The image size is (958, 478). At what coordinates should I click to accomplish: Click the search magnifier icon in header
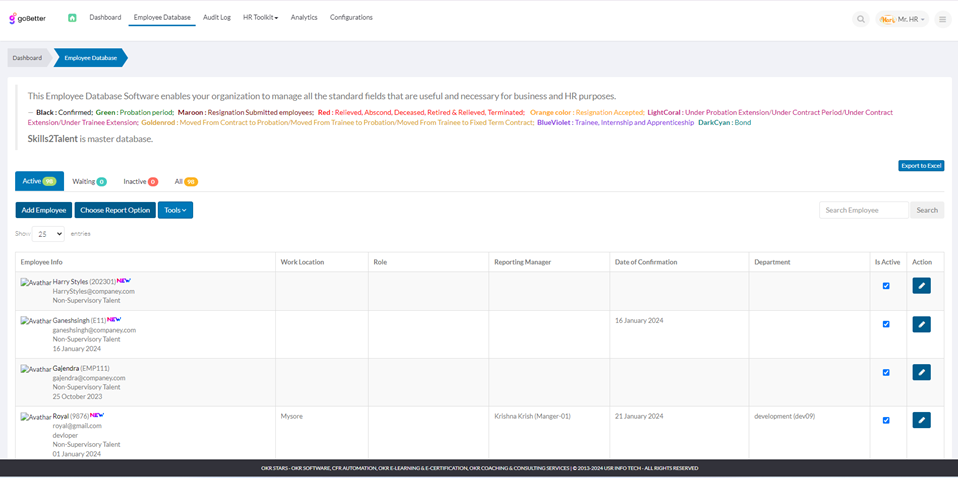click(x=860, y=20)
